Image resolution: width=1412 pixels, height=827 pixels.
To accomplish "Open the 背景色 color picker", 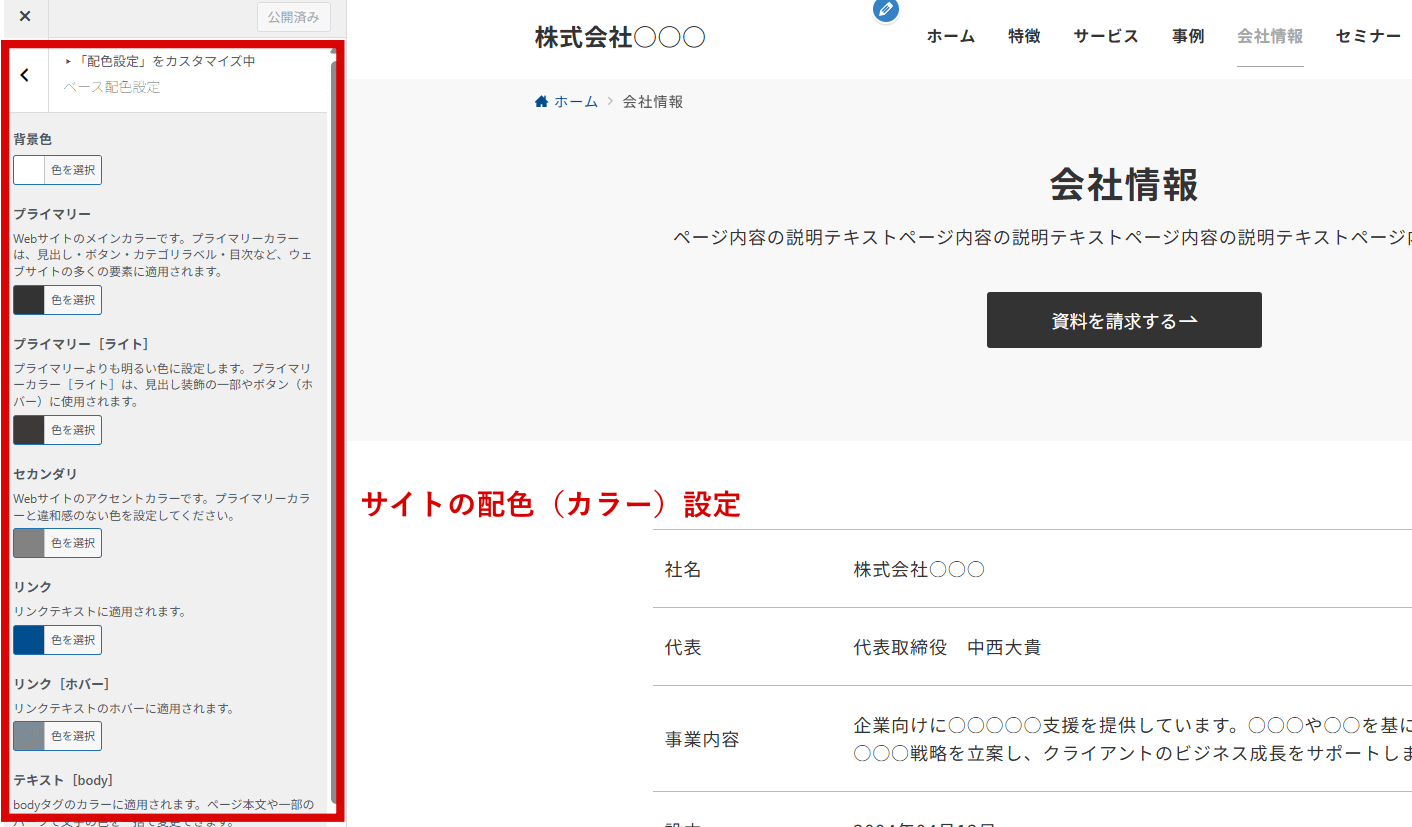I will (57, 170).
